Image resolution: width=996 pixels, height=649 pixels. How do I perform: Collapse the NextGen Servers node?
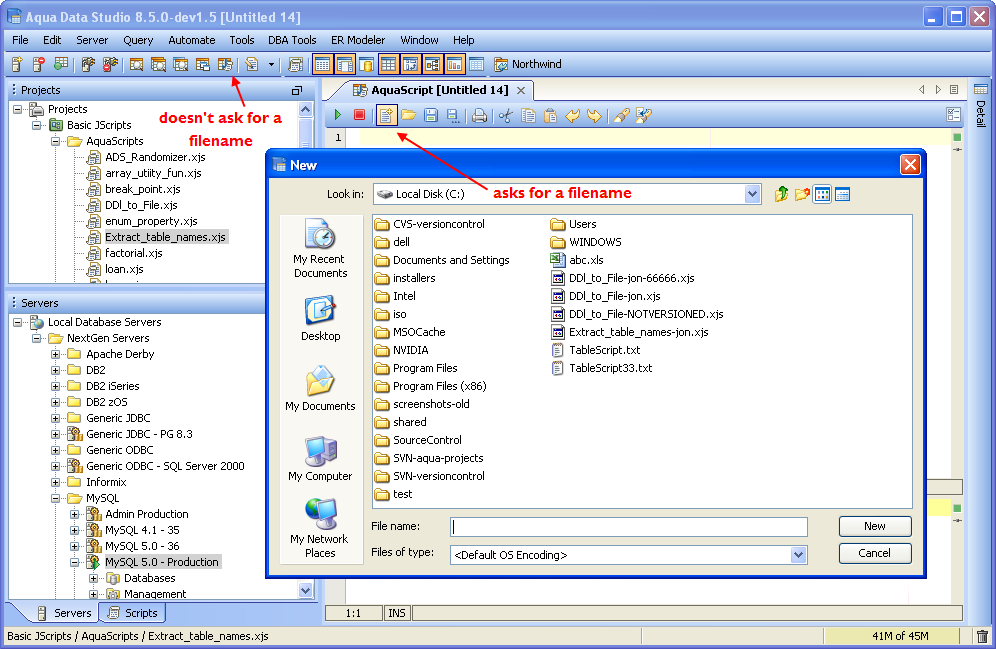(x=37, y=338)
